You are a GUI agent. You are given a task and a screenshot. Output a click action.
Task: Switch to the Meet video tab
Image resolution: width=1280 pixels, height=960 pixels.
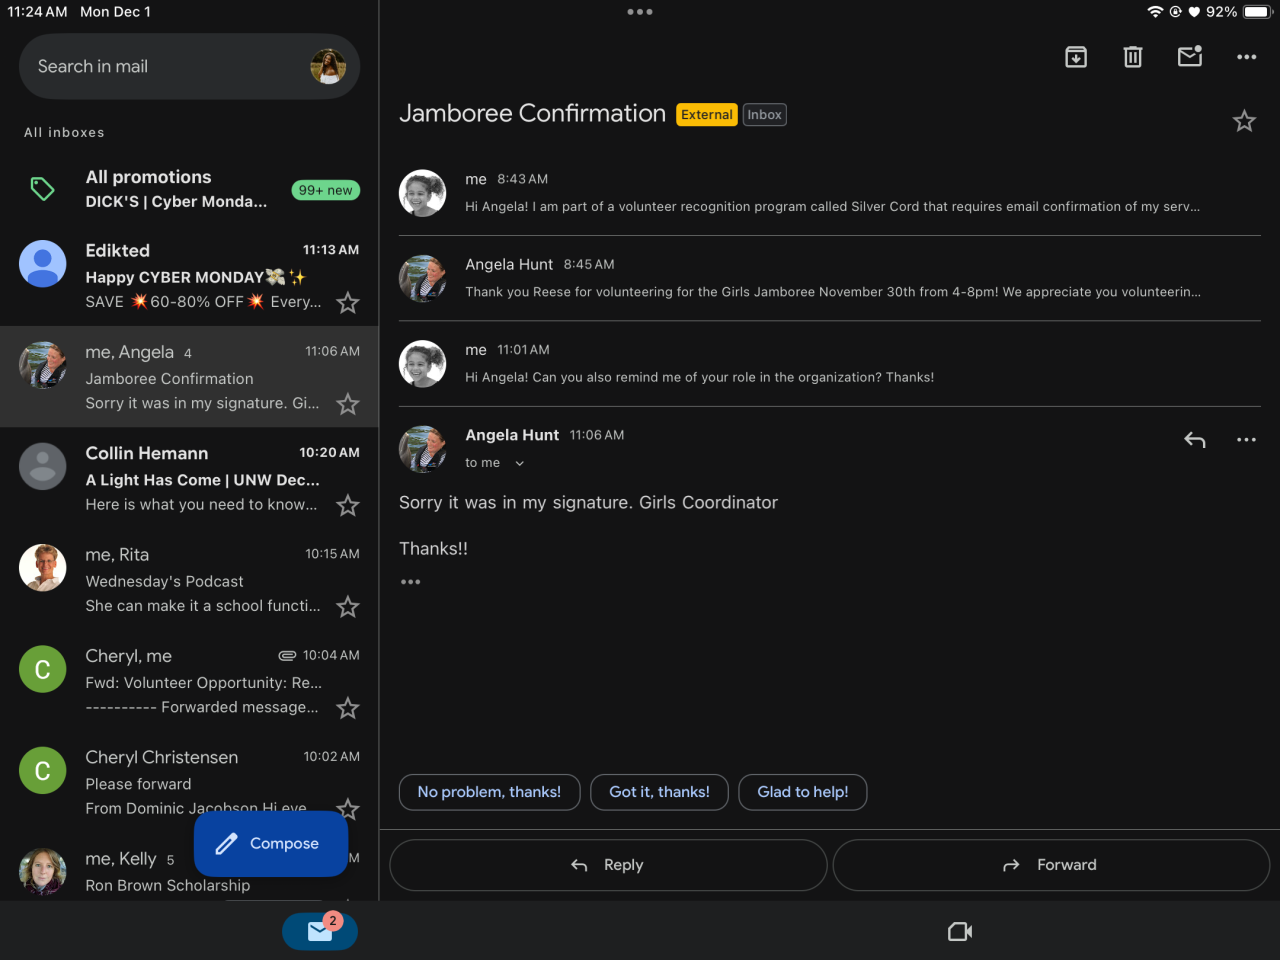tap(960, 931)
